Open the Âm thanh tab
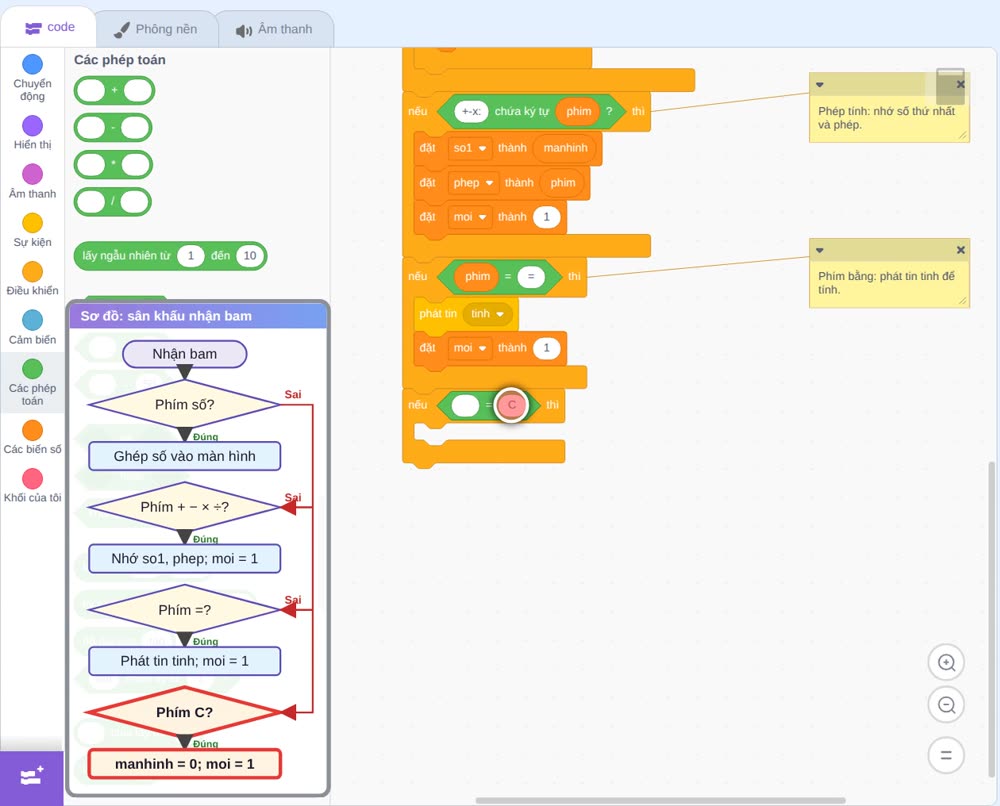Viewport: 1000px width, 806px height. tap(274, 29)
